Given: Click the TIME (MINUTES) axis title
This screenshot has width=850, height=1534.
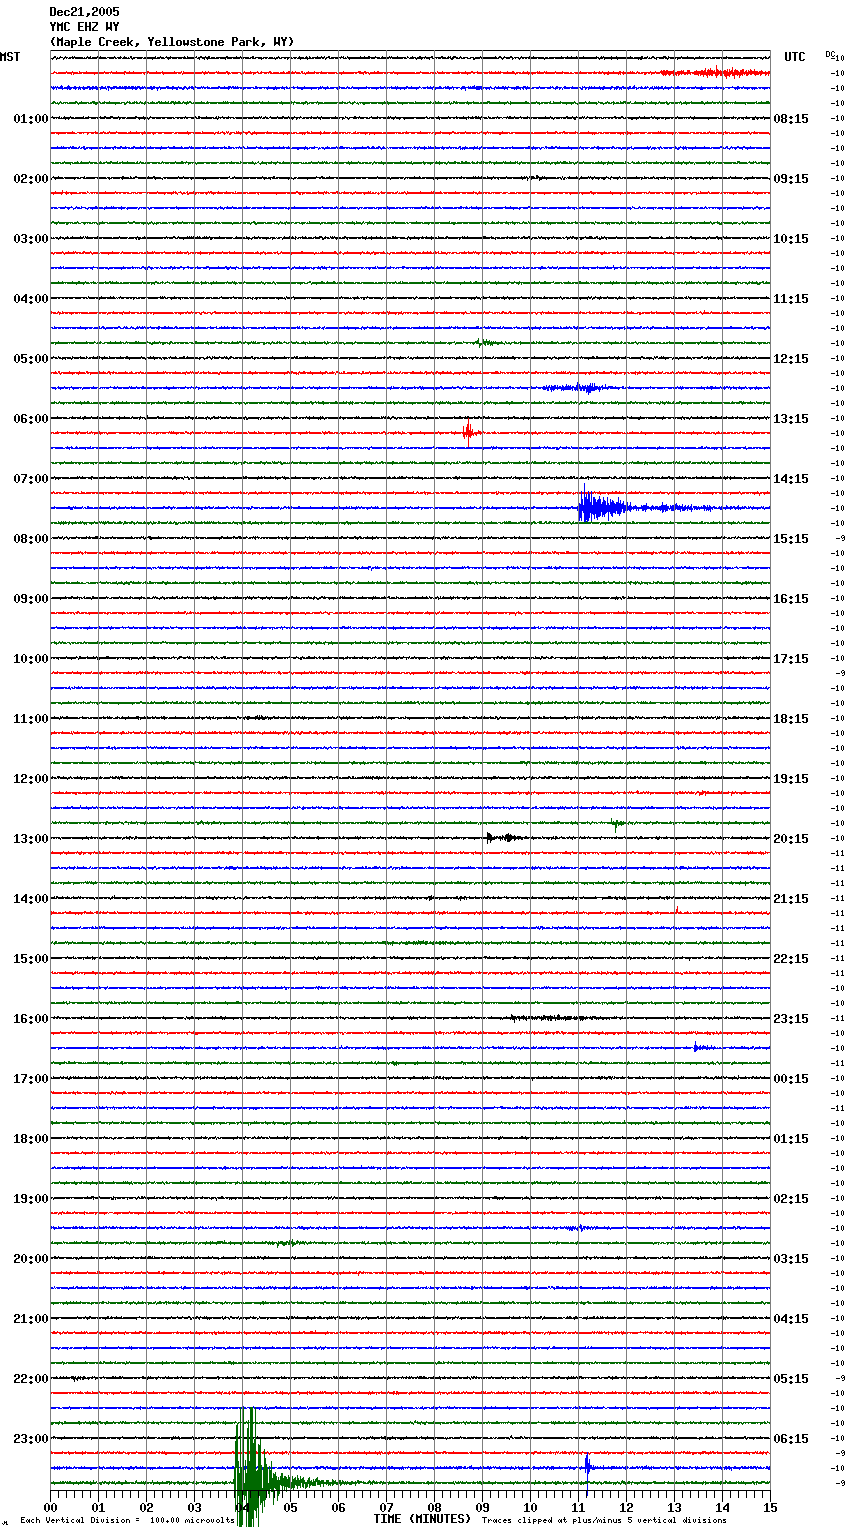Looking at the screenshot, I should click(422, 1519).
